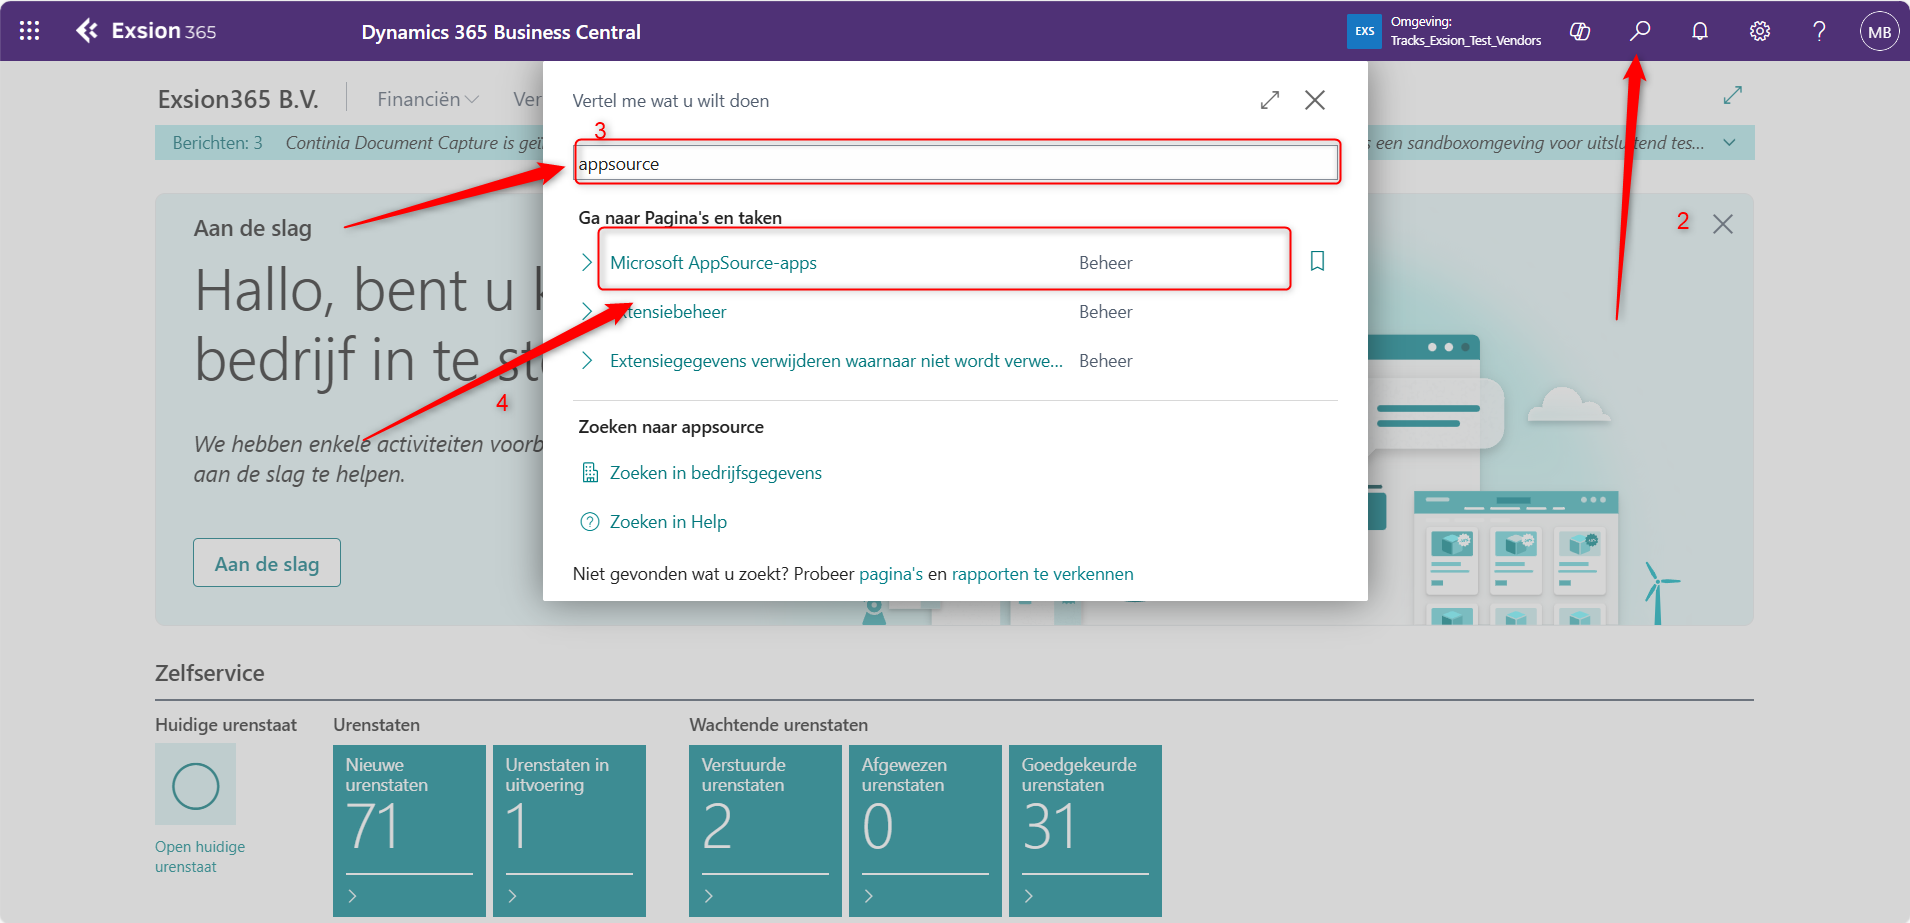This screenshot has height=923, width=1910.
Task: Open Extensiegegevens verwijderen search result
Action: coord(836,361)
